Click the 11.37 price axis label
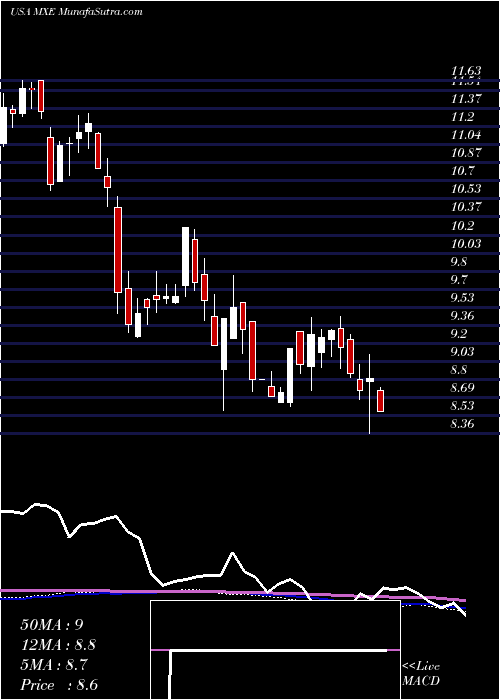Image resolution: width=500 pixels, height=700 pixels. [466, 99]
